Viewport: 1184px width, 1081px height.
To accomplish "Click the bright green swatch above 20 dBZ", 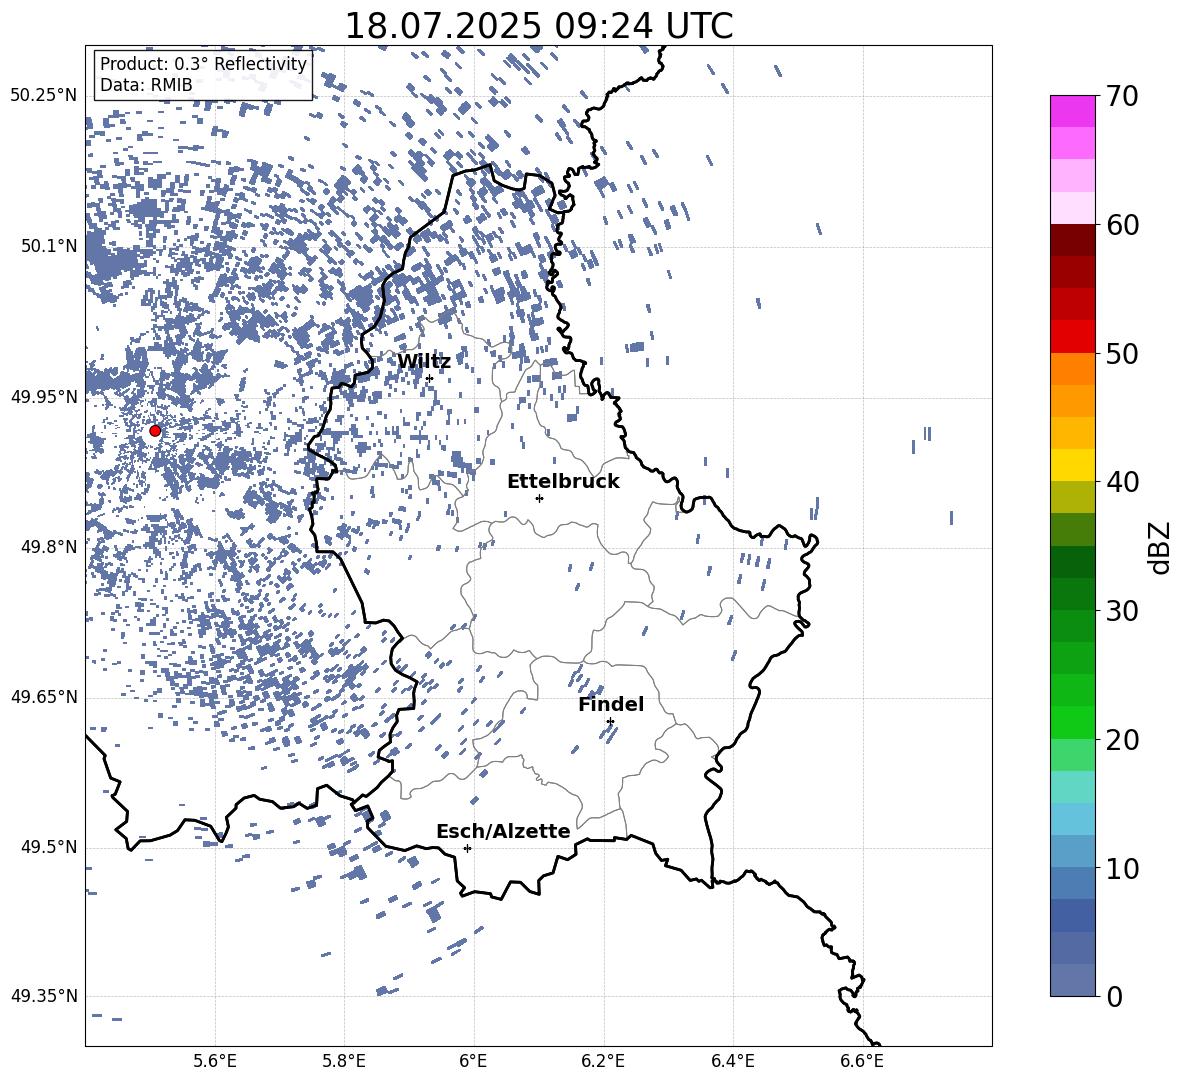I will 1072,722.
